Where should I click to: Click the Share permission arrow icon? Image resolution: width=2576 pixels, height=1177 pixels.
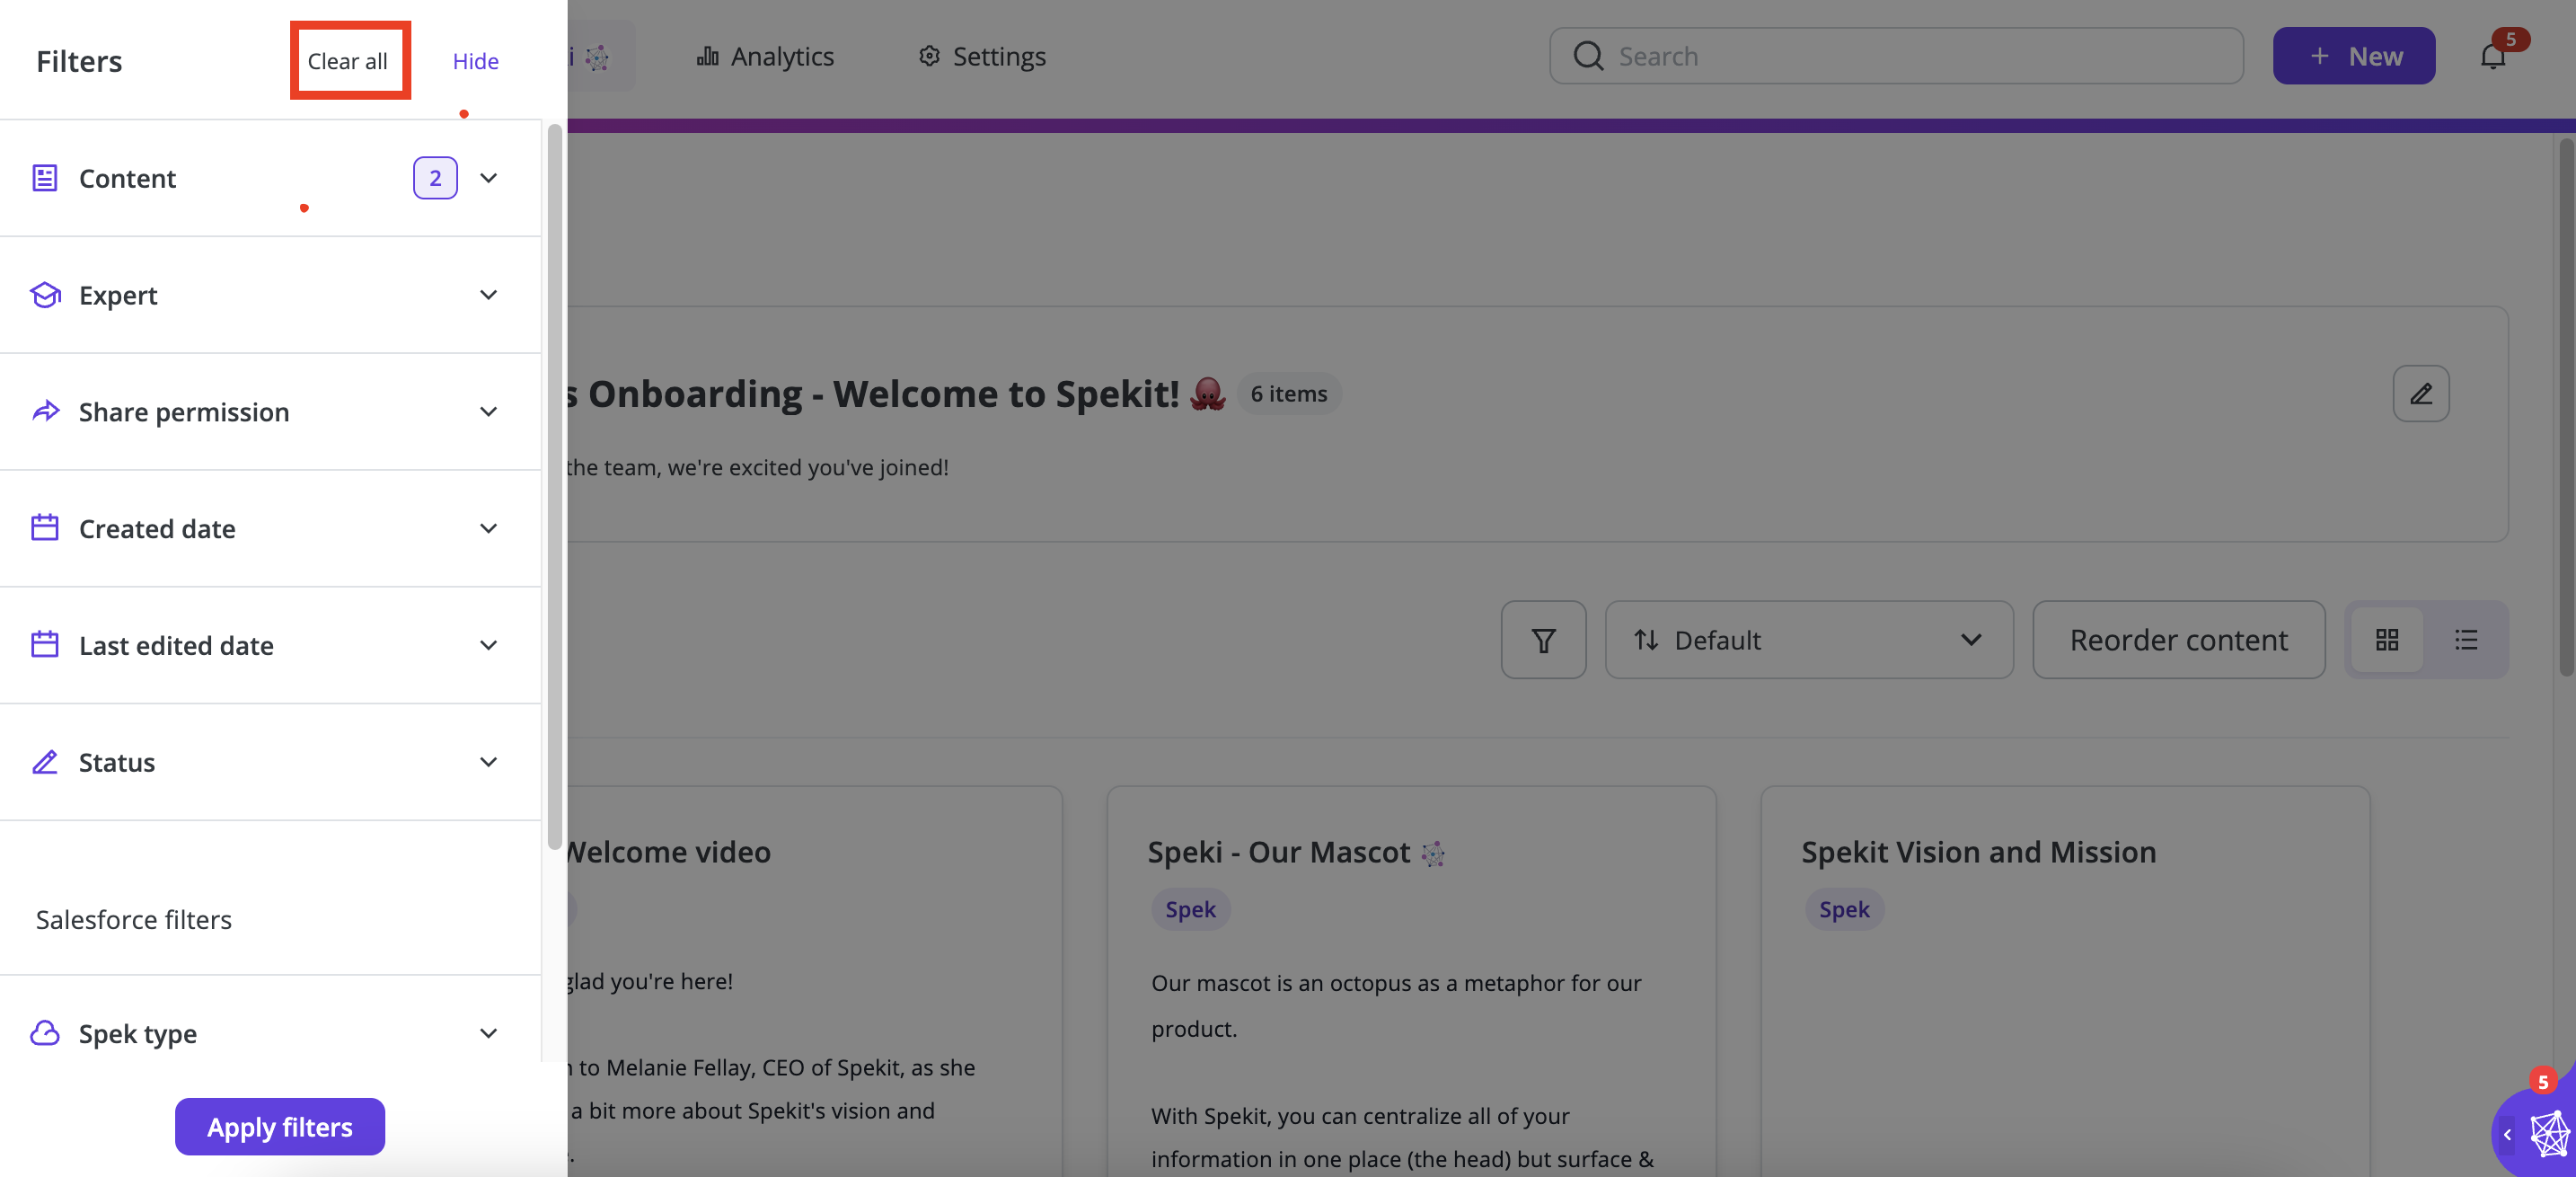tap(45, 411)
